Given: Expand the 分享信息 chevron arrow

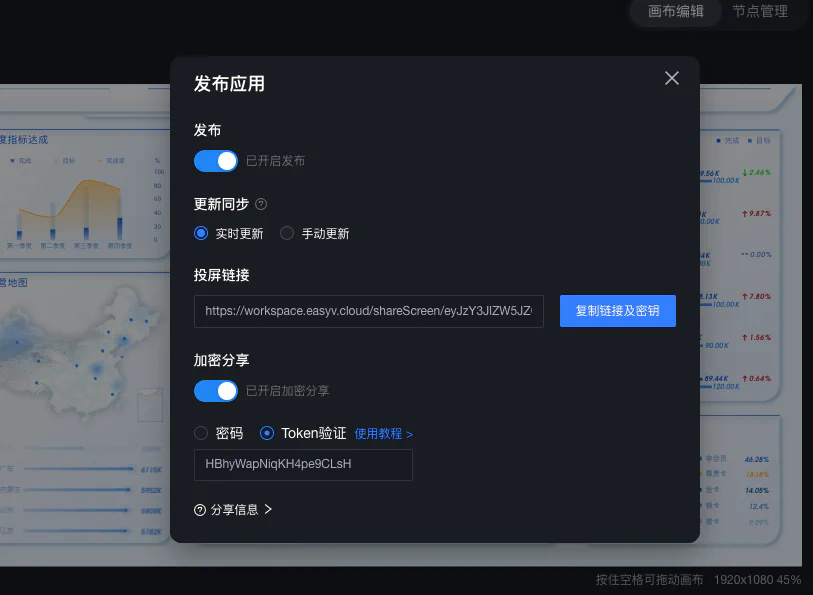Looking at the screenshot, I should click(x=268, y=510).
